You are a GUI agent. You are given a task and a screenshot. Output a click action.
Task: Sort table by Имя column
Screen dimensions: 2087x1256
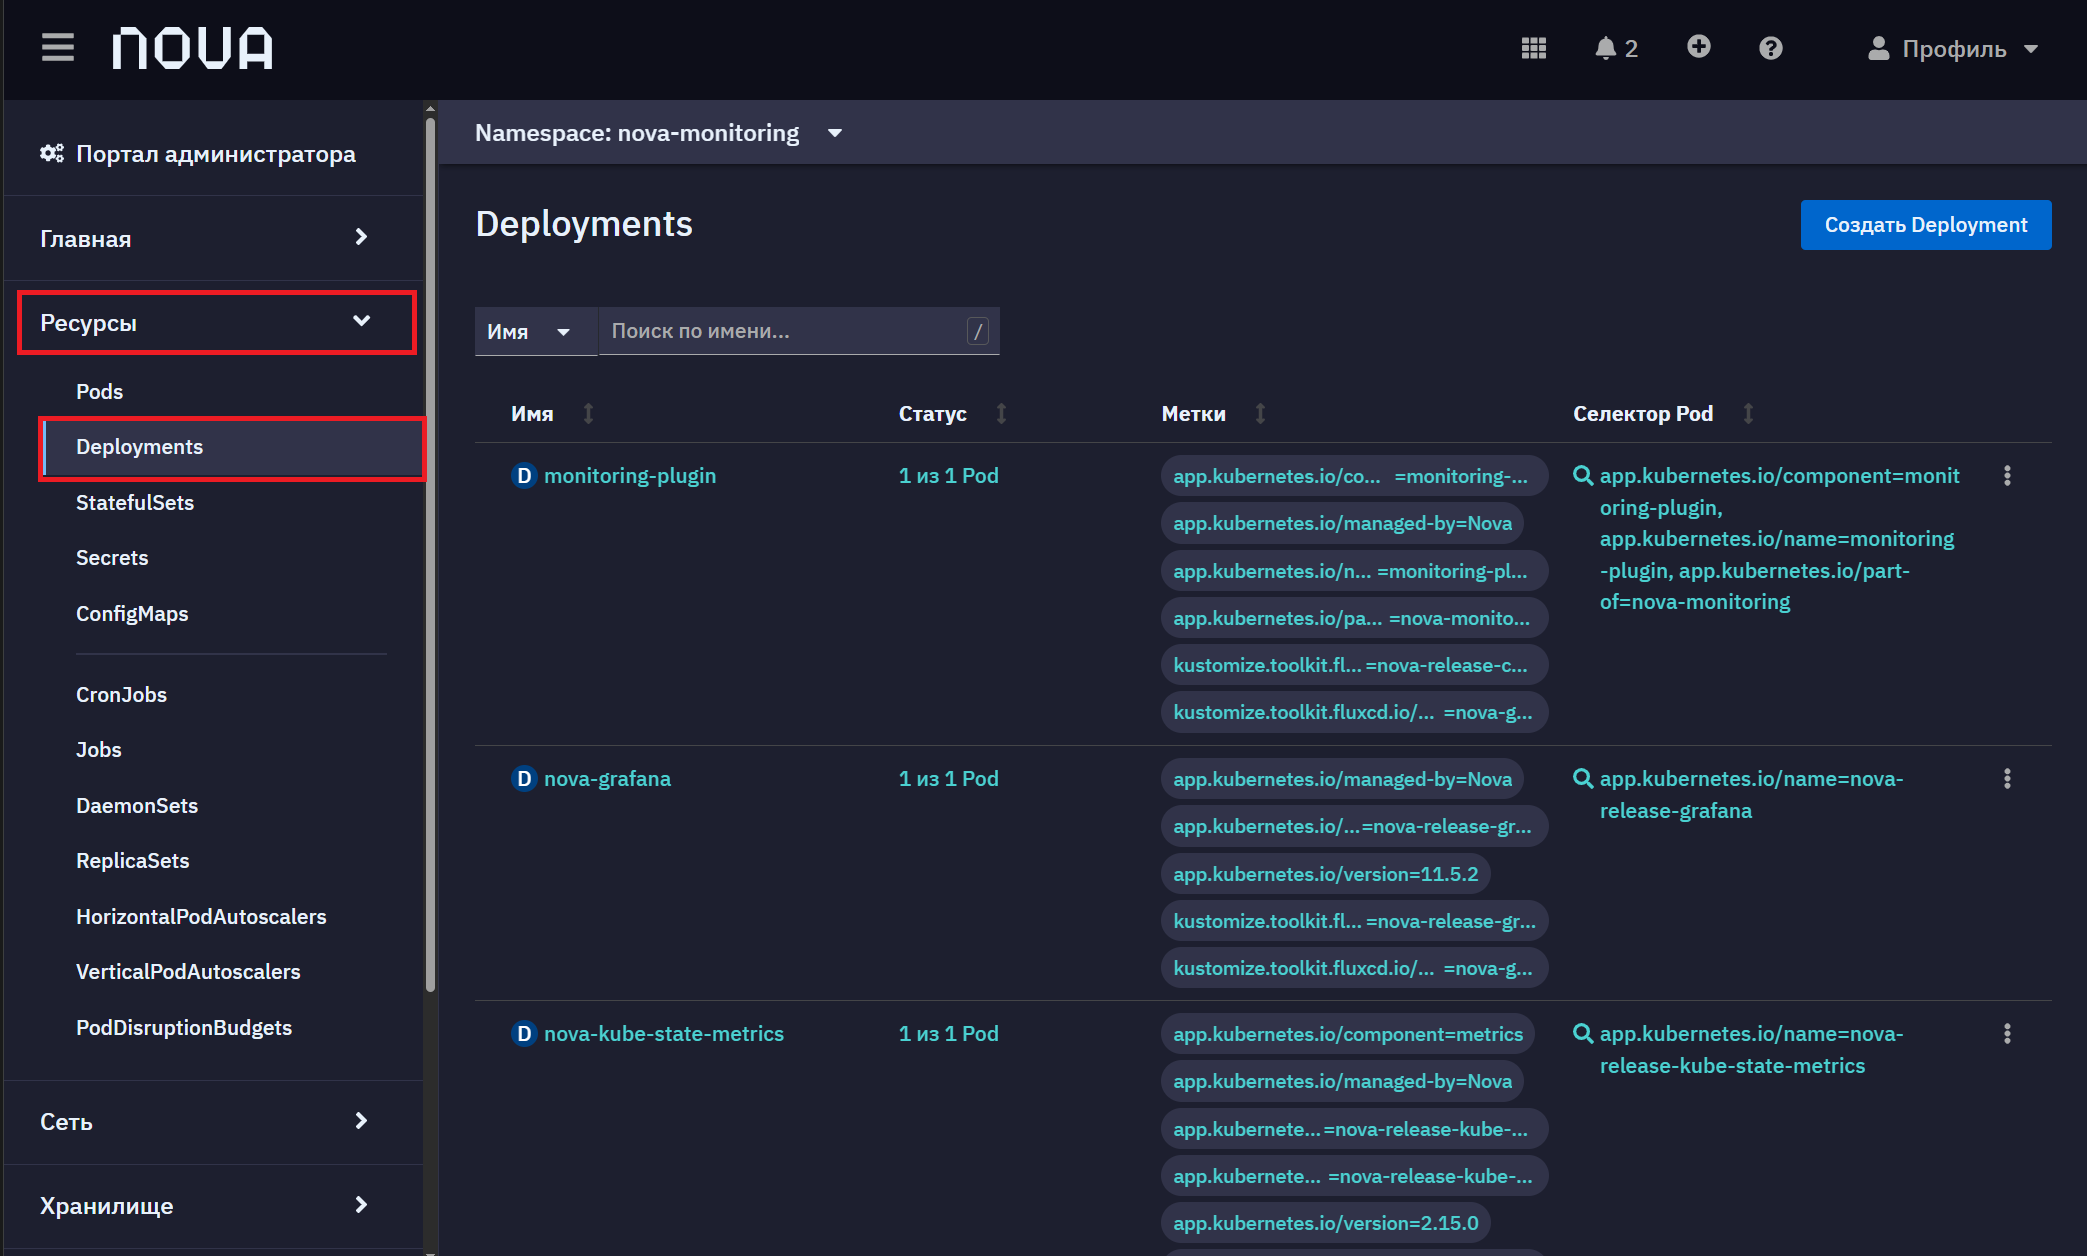[x=552, y=413]
